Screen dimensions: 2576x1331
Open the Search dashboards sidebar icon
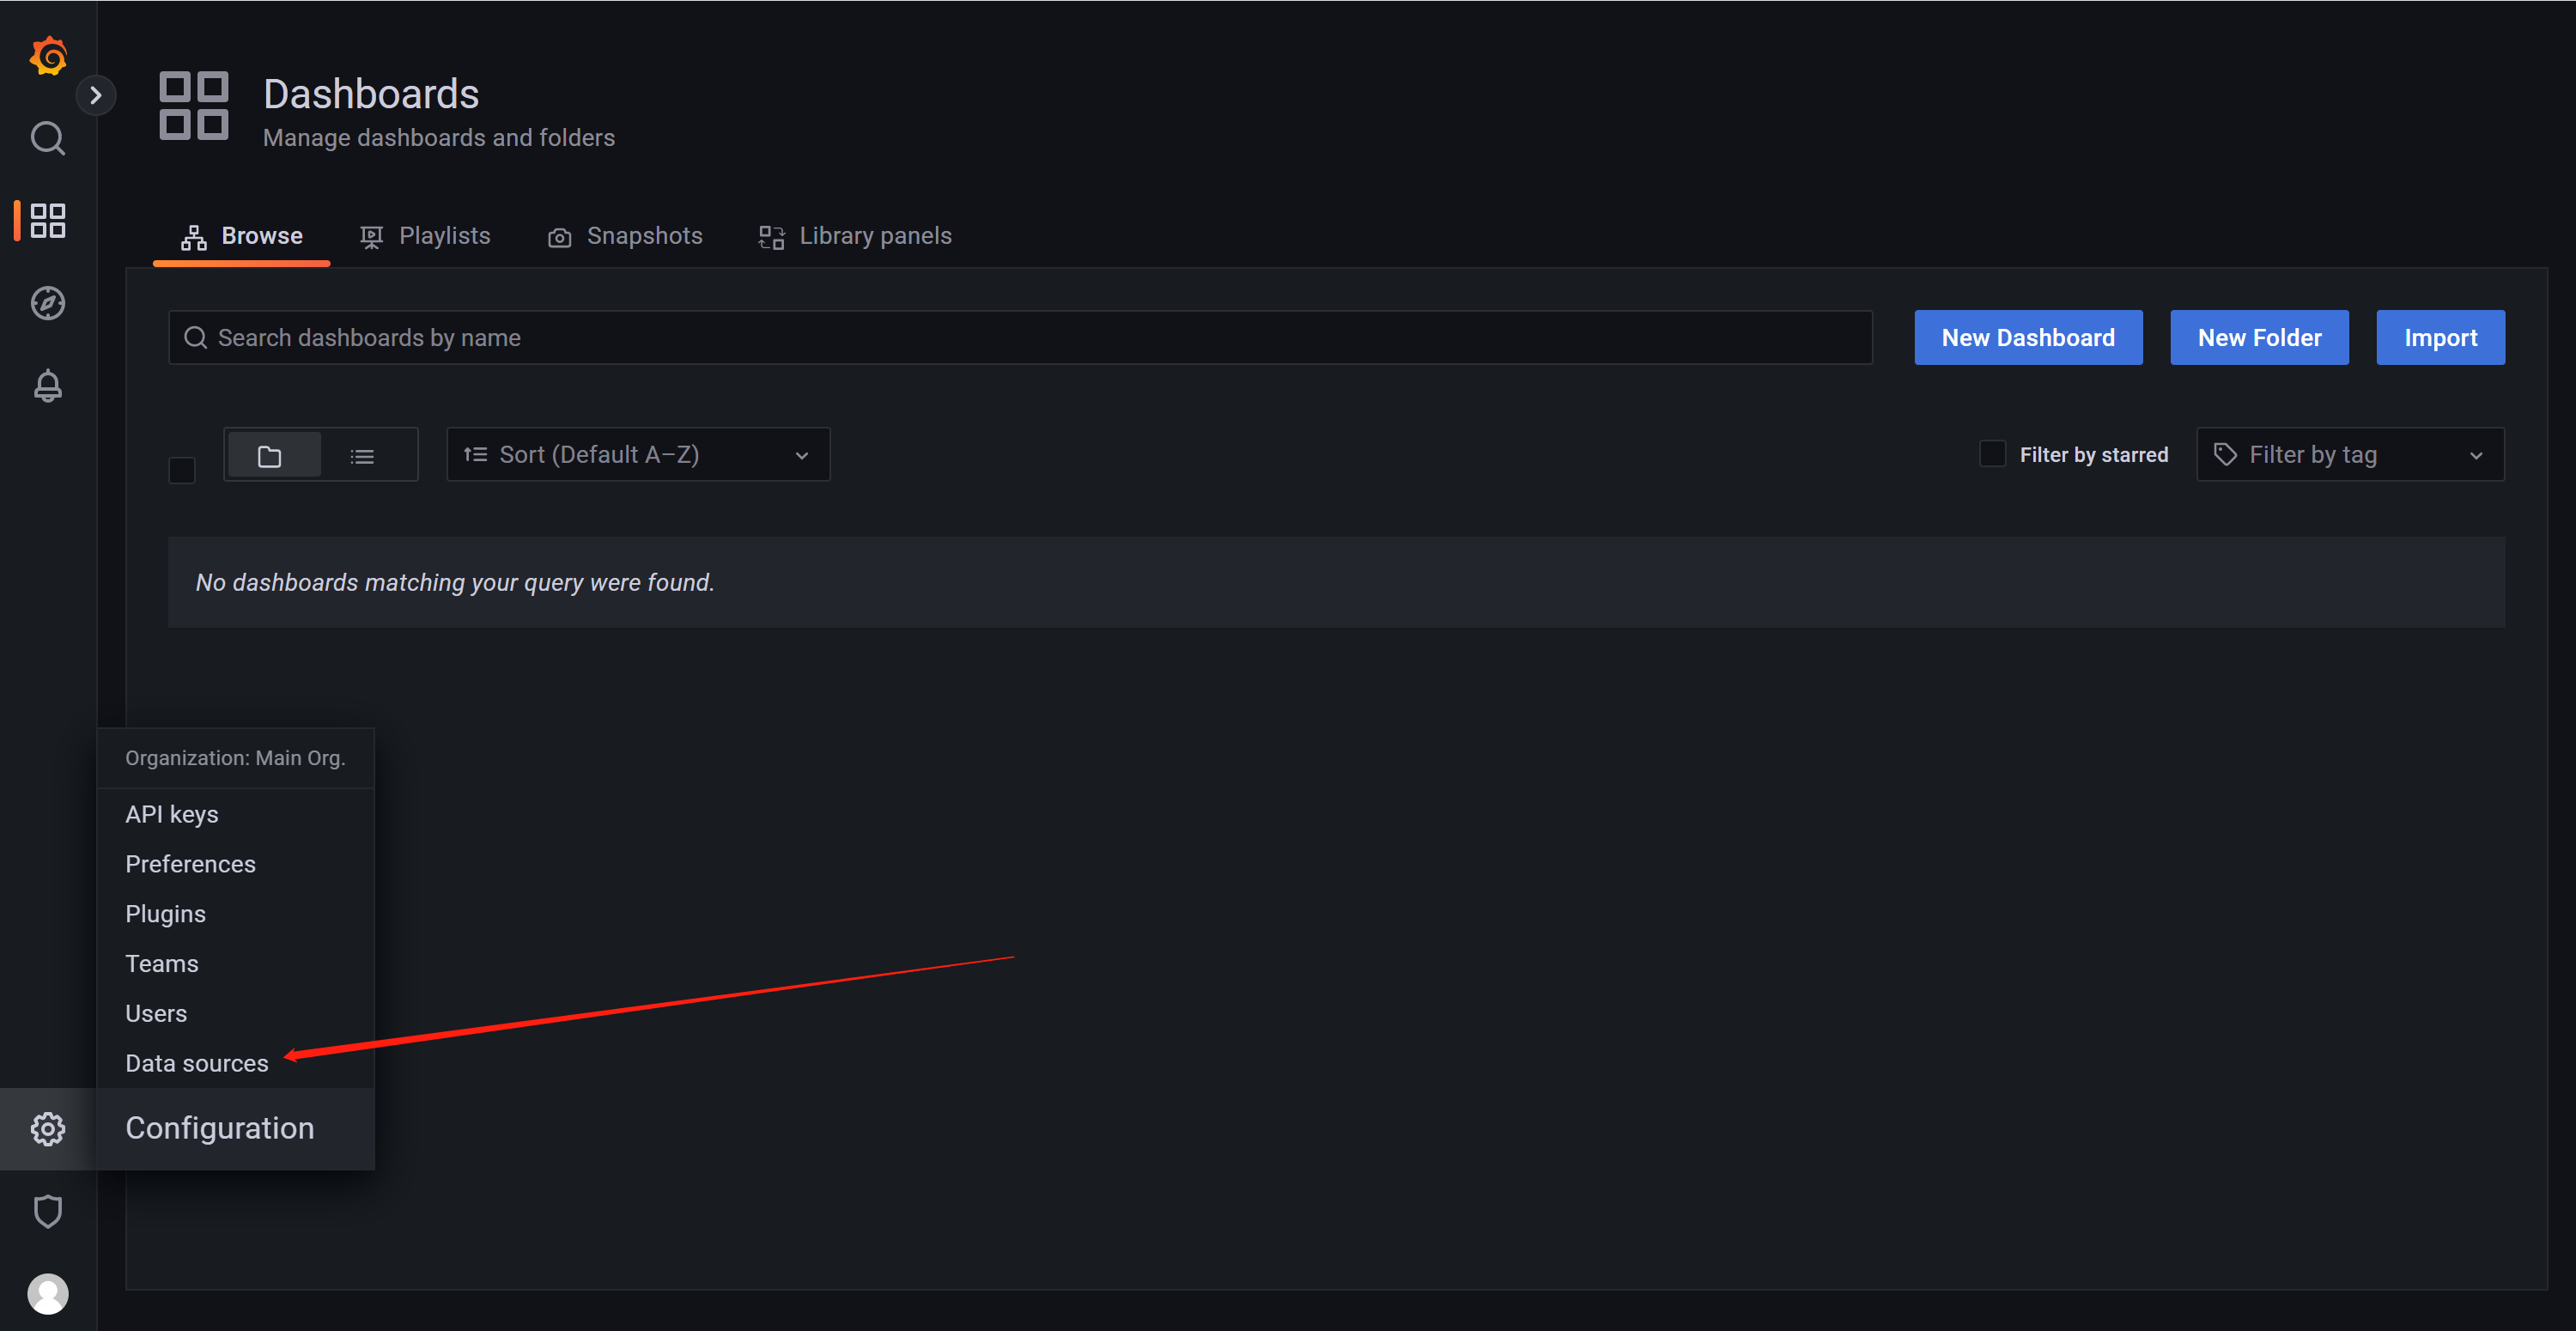48,138
